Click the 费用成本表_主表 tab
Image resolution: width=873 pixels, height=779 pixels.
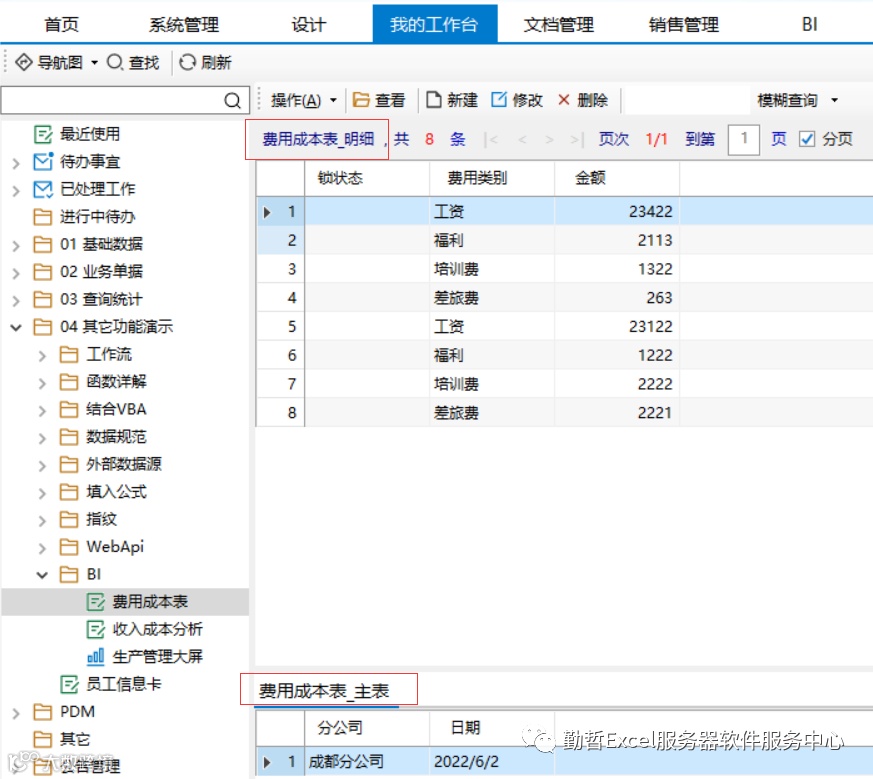pyautogui.click(x=323, y=691)
